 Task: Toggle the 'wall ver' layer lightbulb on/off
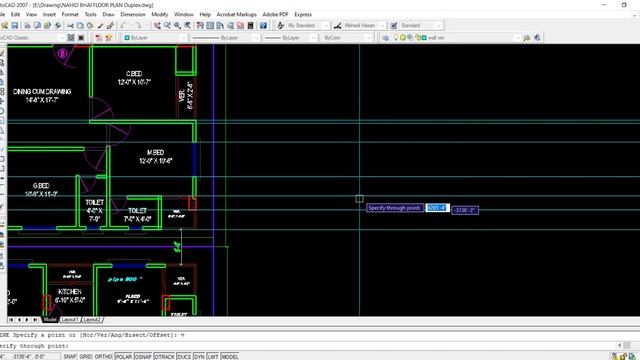(395, 38)
